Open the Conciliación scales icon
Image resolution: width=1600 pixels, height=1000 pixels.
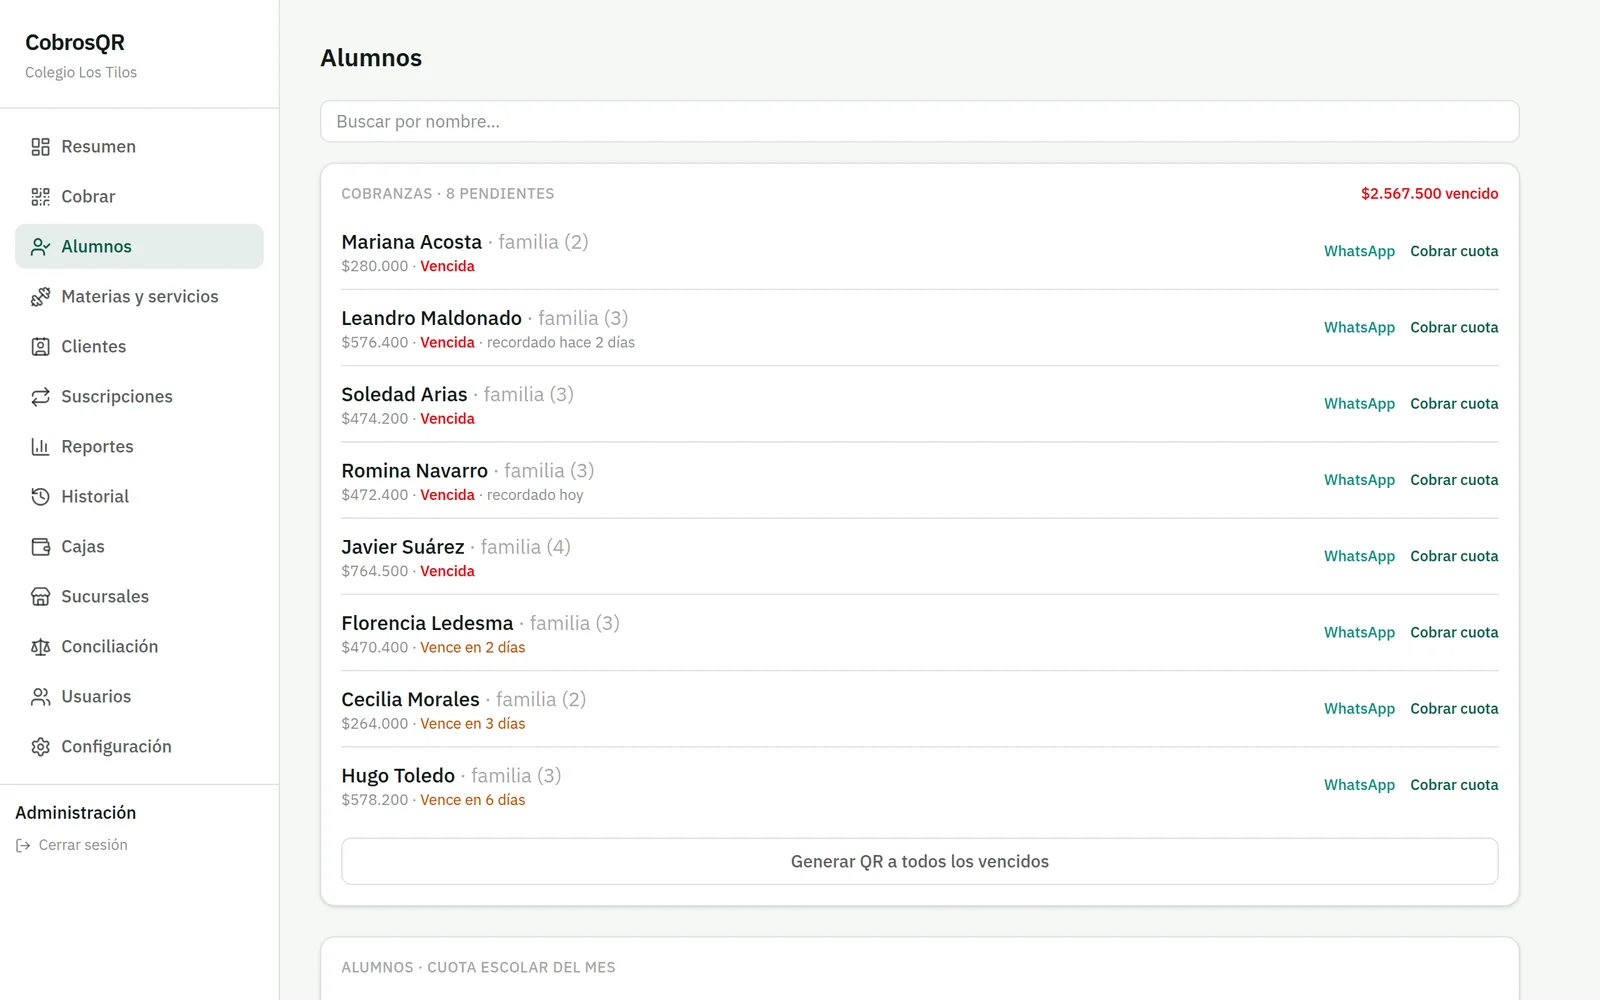coord(40,647)
